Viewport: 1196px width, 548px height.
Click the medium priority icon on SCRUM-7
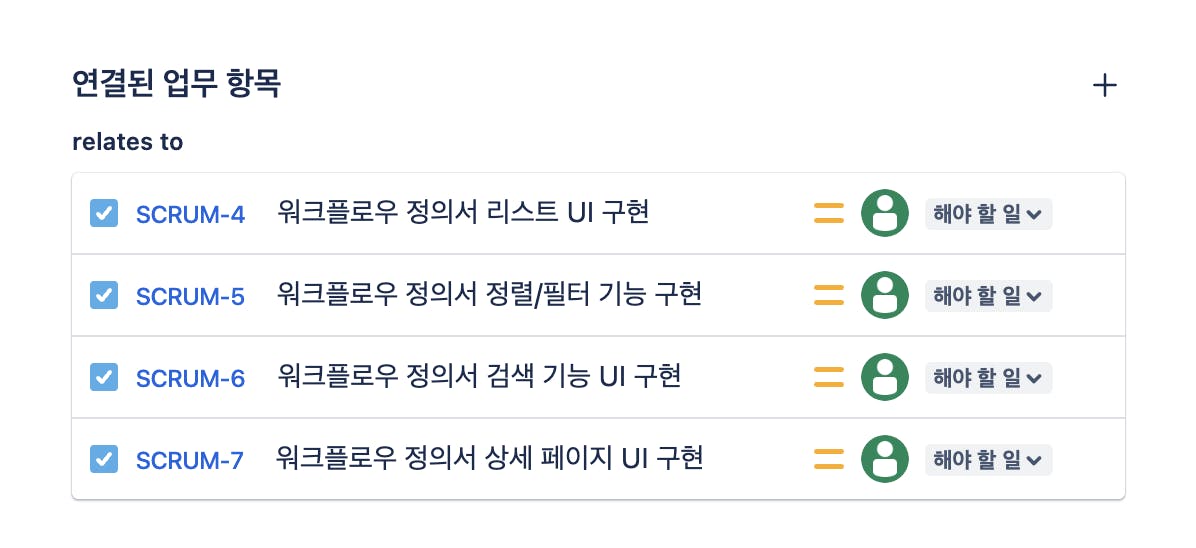[x=829, y=459]
